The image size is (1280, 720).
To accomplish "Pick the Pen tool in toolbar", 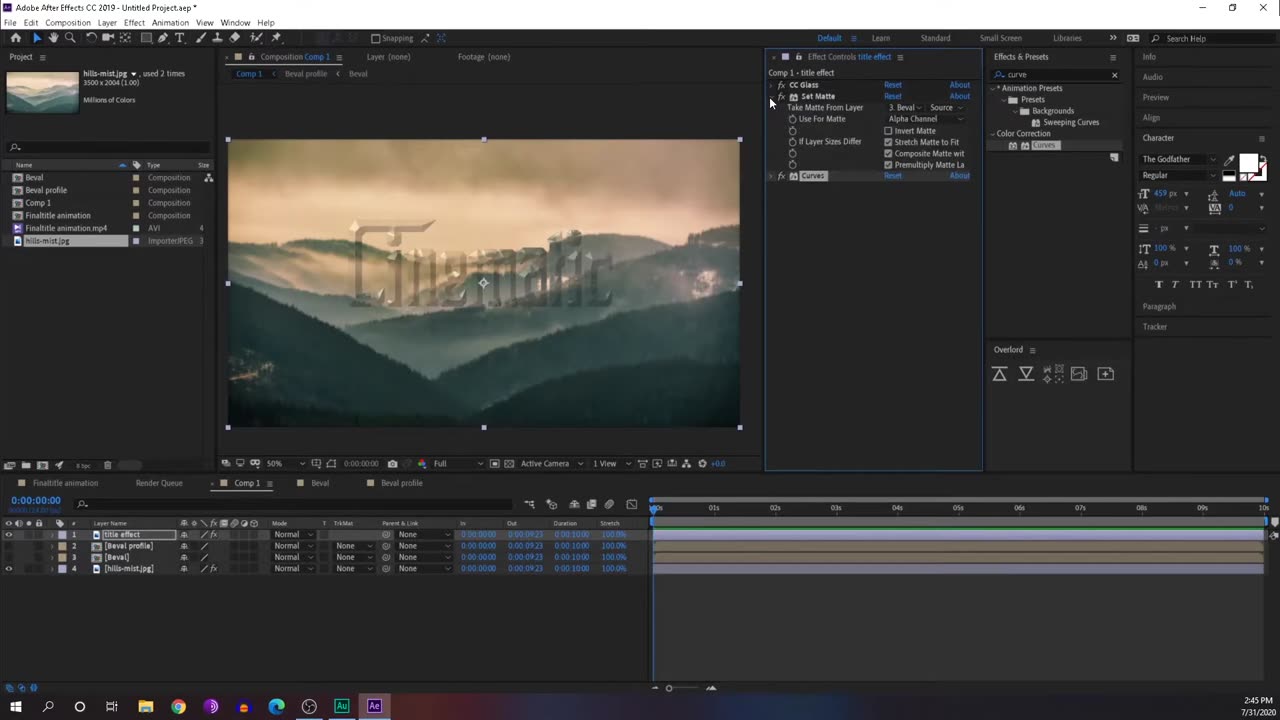I will (163, 38).
